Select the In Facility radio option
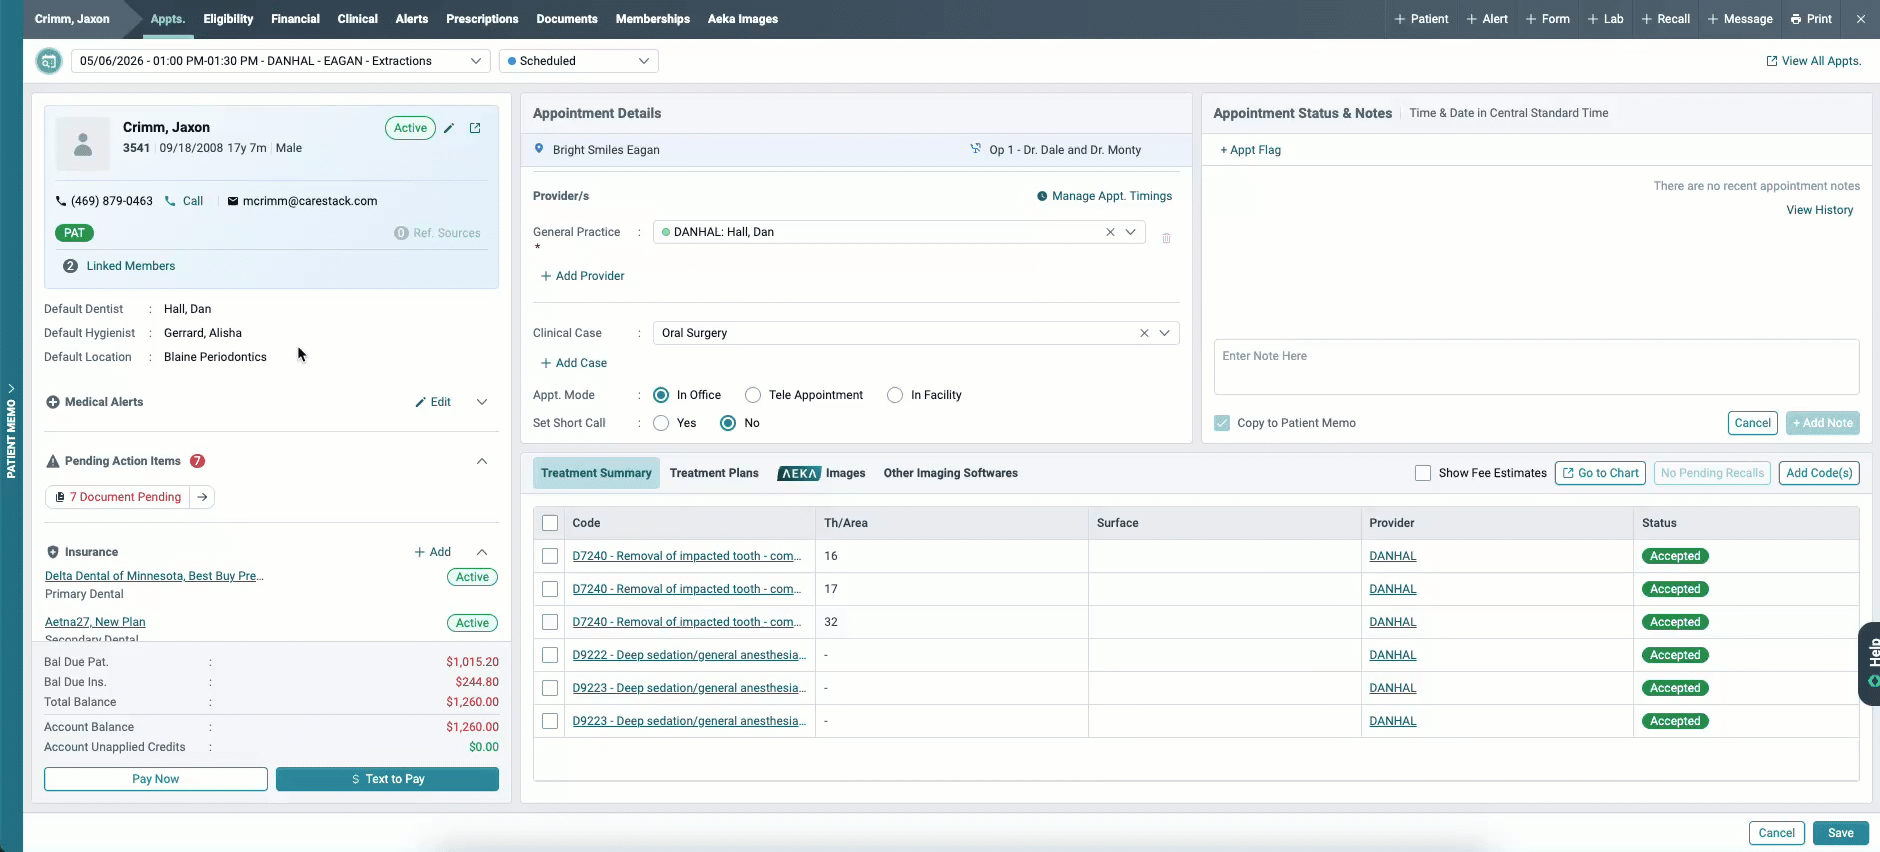The height and width of the screenshot is (852, 1880). tap(895, 395)
